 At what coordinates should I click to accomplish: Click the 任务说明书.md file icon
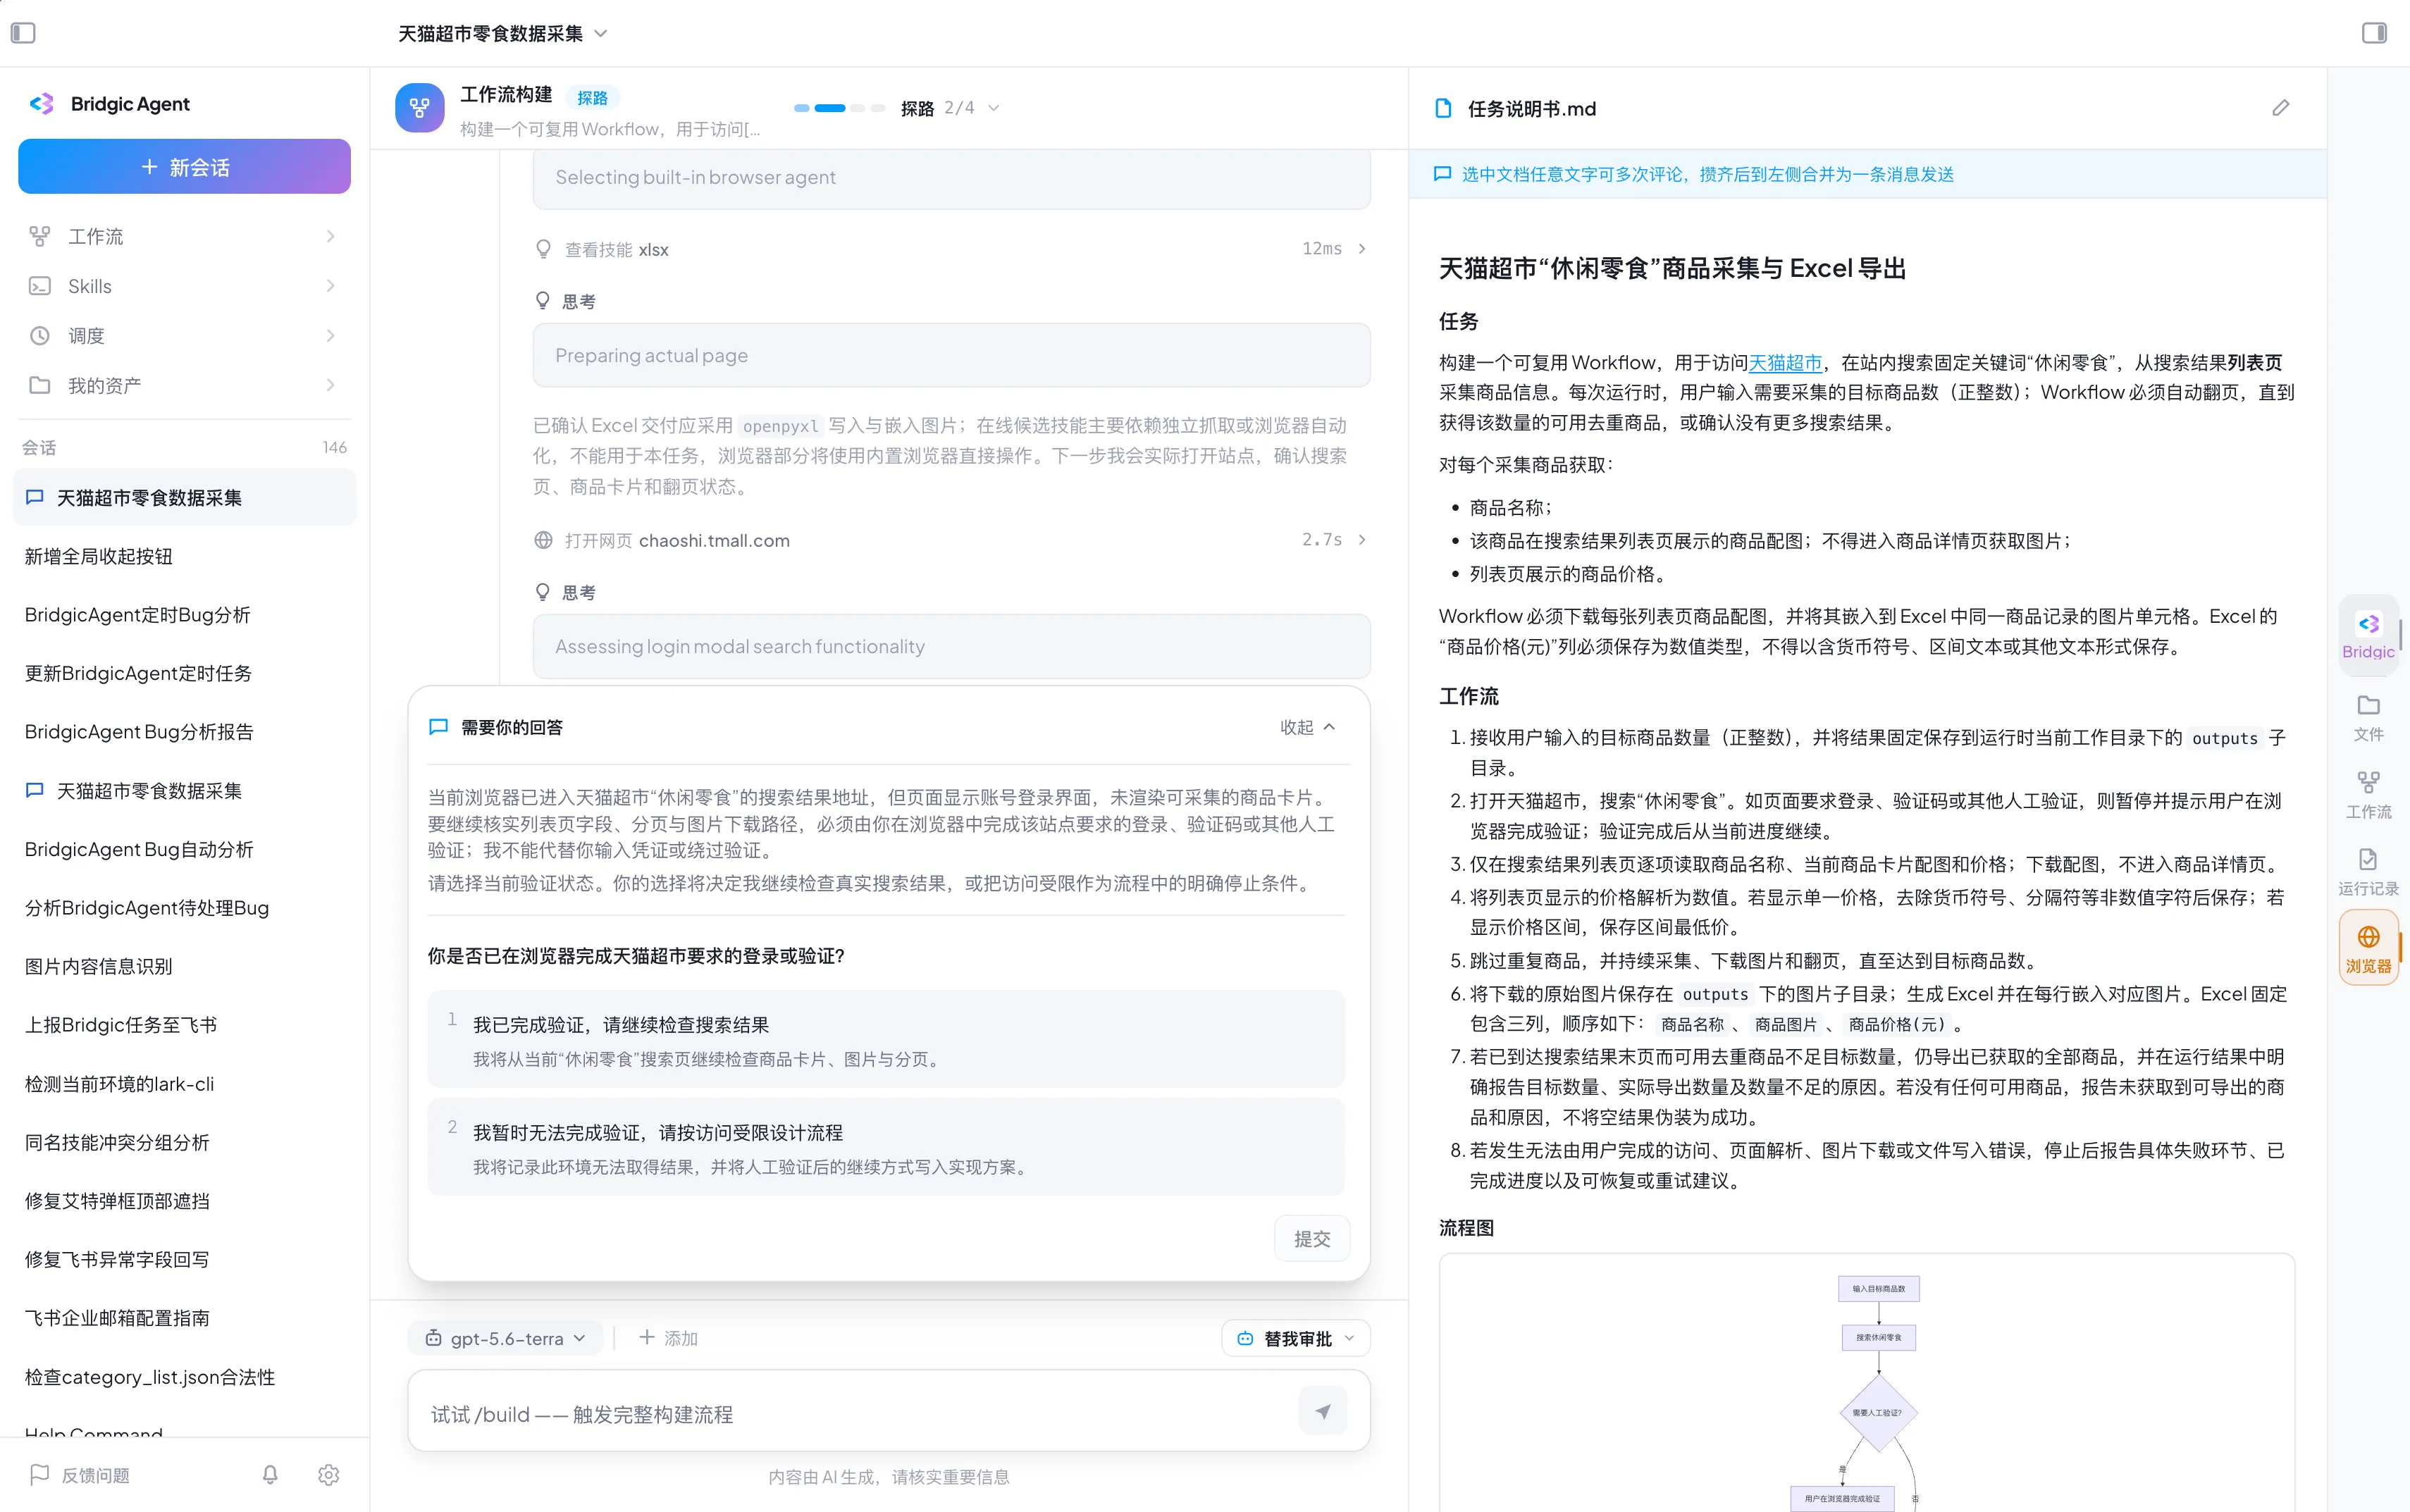tap(1443, 108)
